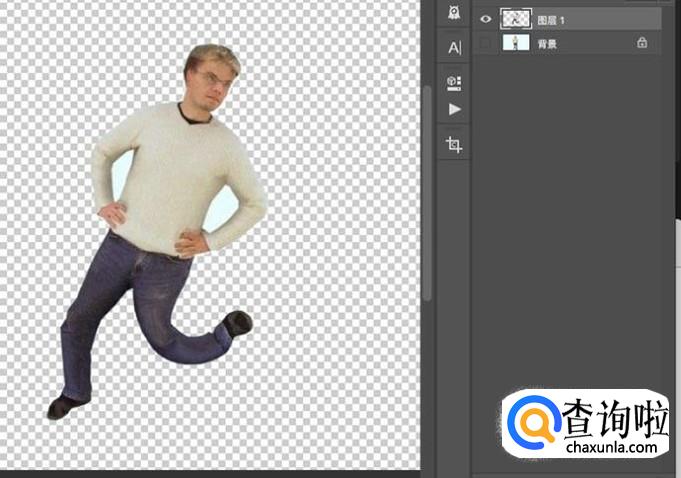Image resolution: width=681 pixels, height=478 pixels.
Task: Click the 图层 1 layer name
Action: click(551, 20)
